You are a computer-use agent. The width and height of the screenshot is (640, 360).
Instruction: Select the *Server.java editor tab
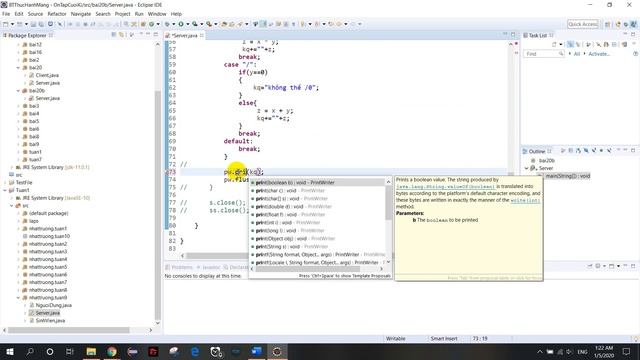pyautogui.click(x=184, y=36)
